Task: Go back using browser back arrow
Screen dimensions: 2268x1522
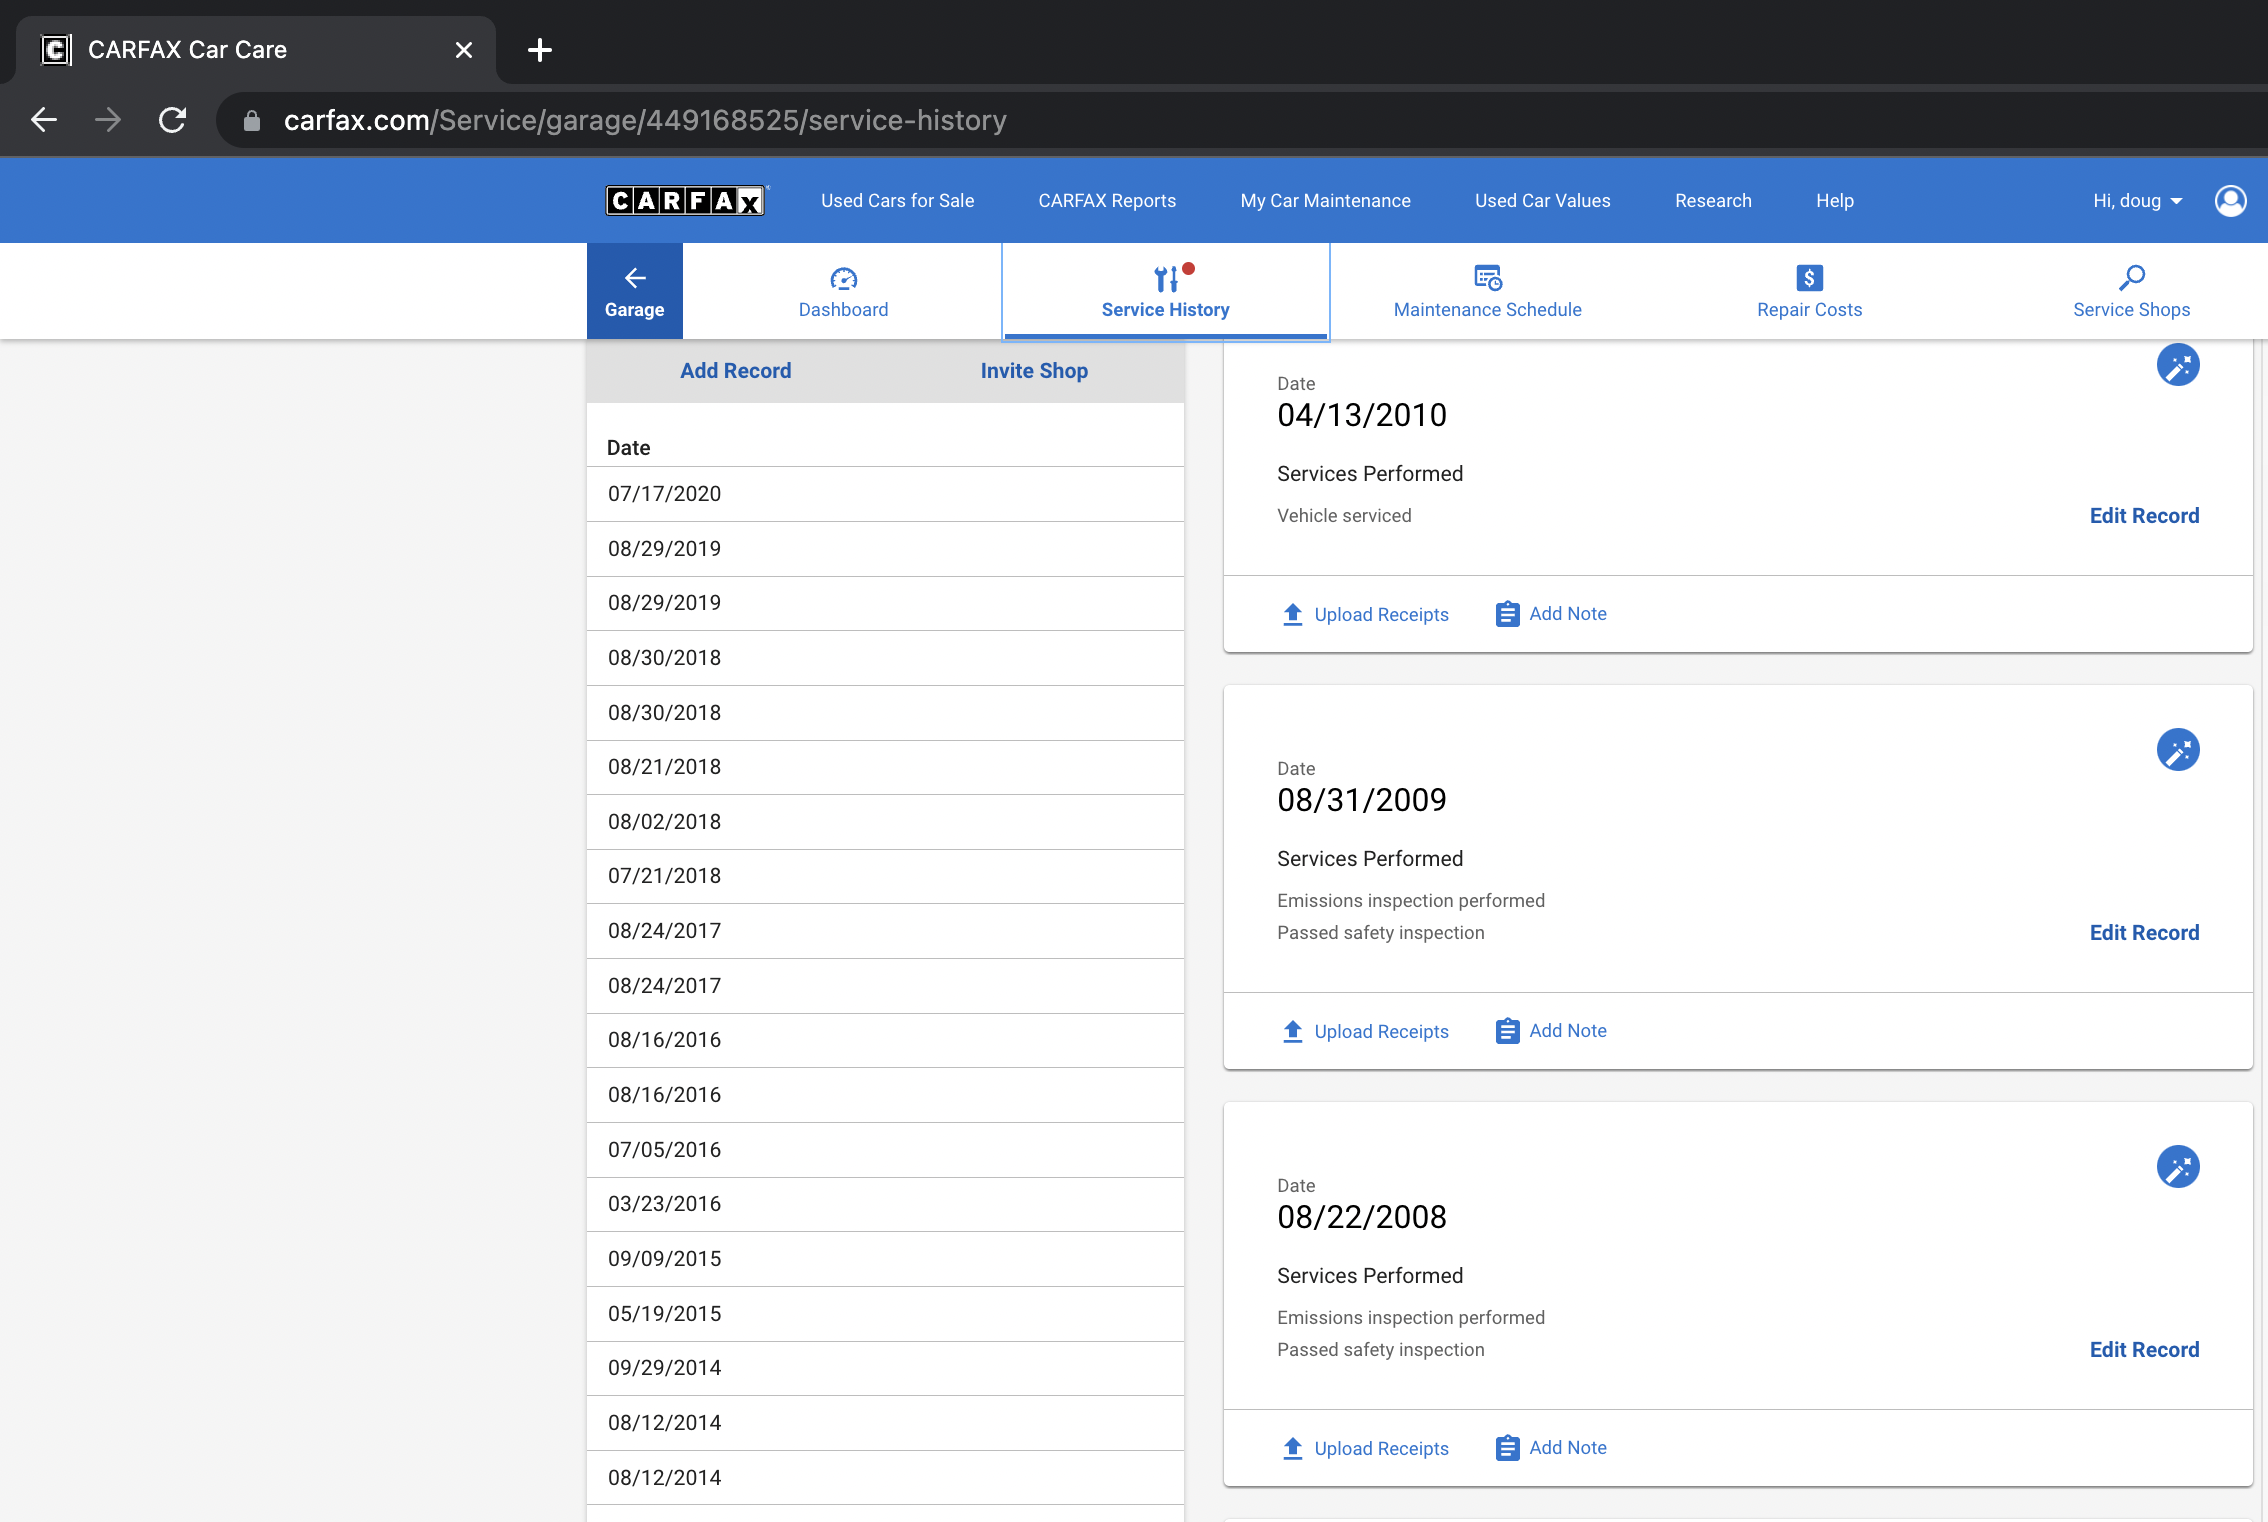Action: (x=44, y=120)
